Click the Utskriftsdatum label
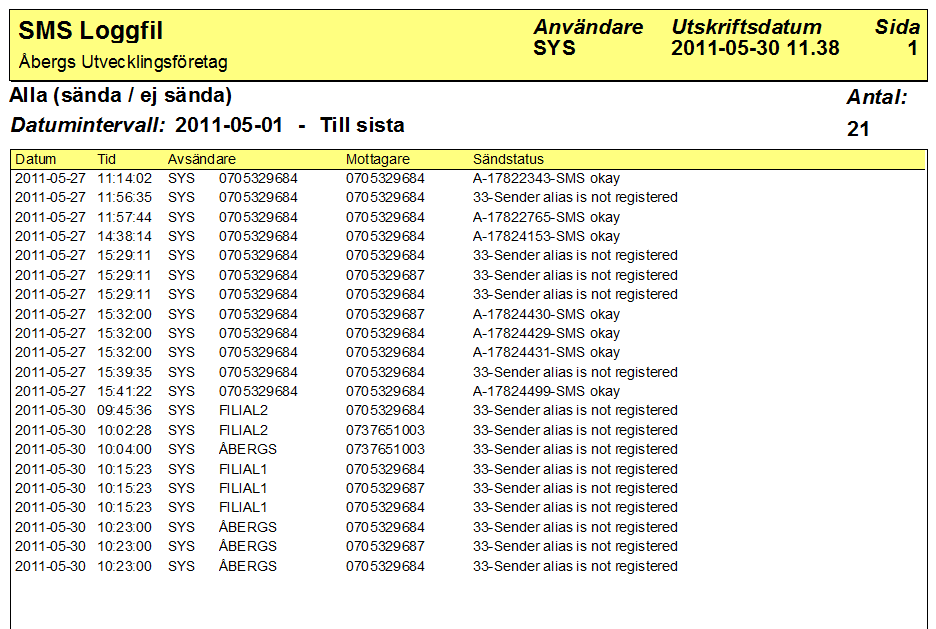Image resolution: width=936 pixels, height=629 pixels. pos(746,27)
